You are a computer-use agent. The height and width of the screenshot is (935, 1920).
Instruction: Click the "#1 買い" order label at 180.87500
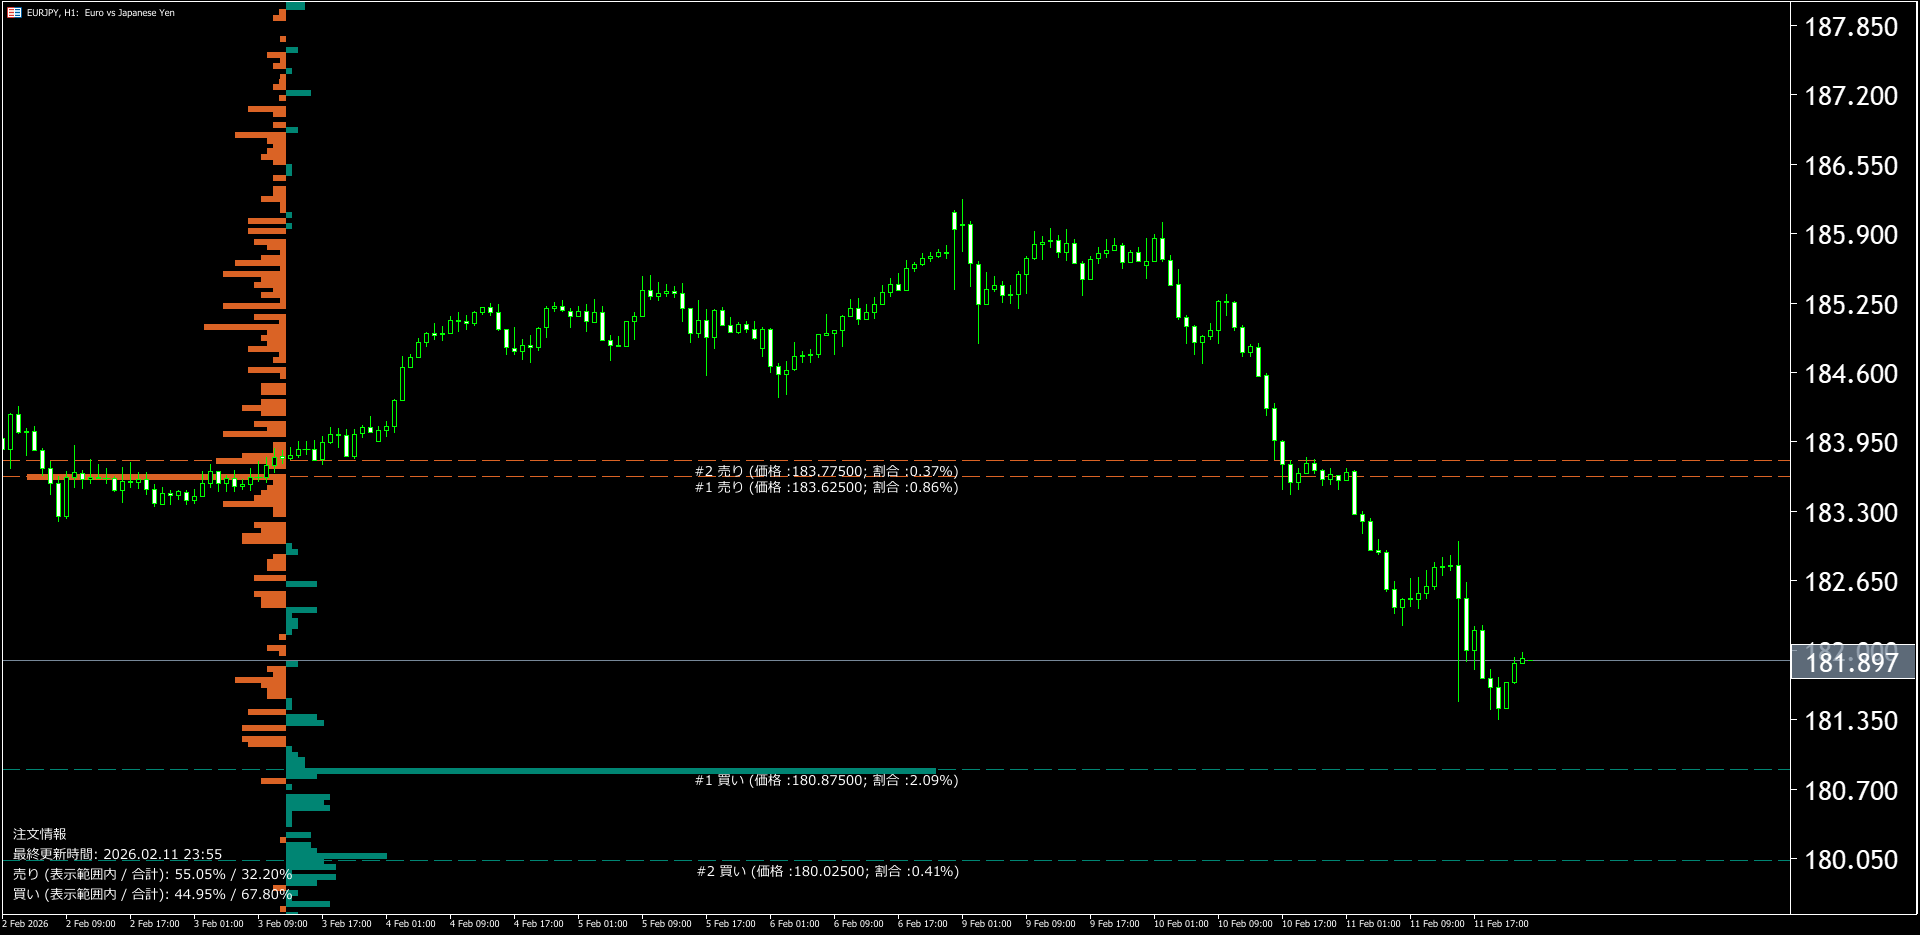(x=826, y=780)
